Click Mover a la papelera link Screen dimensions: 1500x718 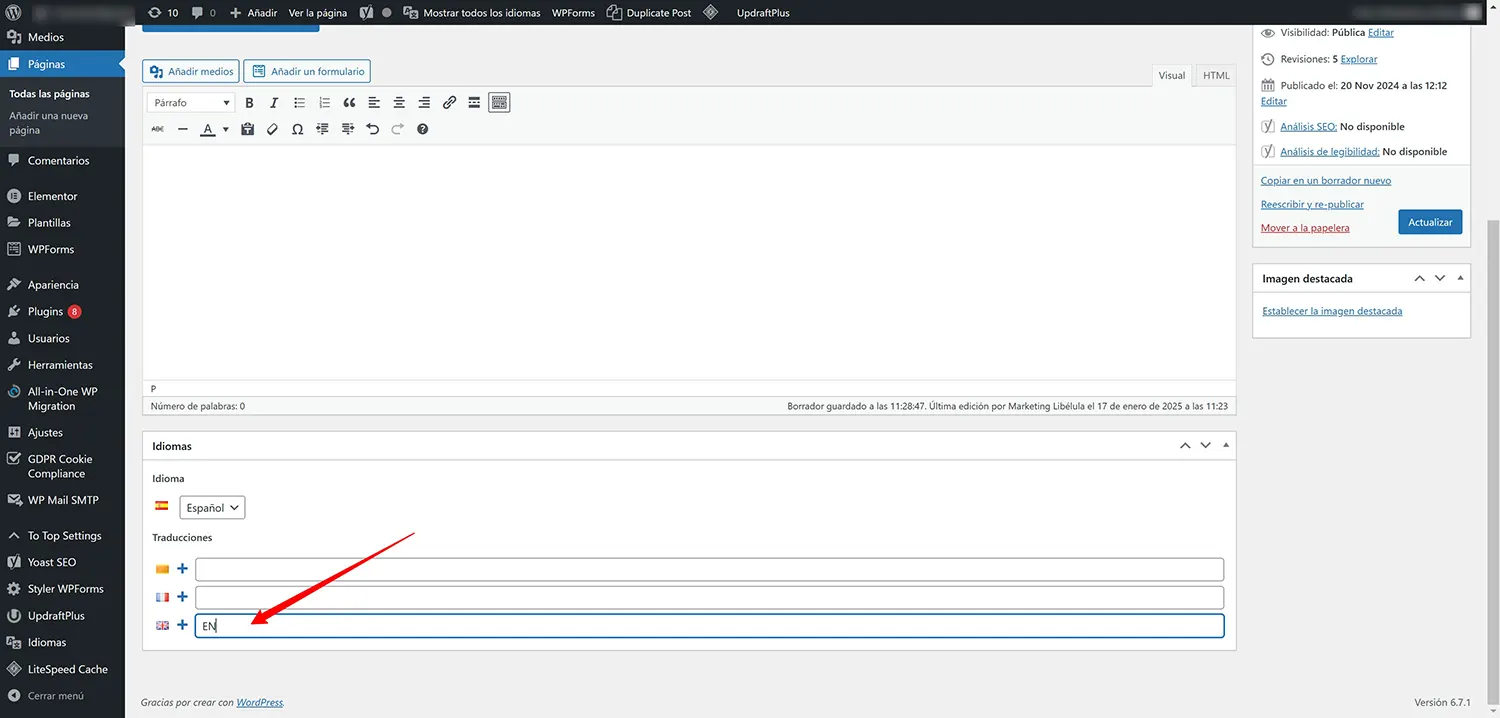[x=1304, y=228]
